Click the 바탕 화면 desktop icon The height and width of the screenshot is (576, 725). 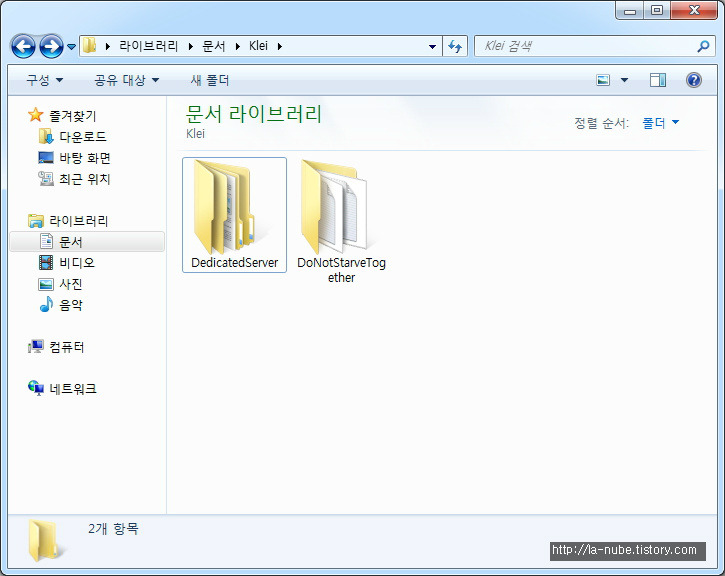click(x=46, y=158)
